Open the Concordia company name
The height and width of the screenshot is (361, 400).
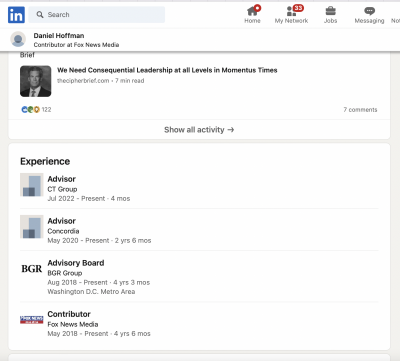63,231
